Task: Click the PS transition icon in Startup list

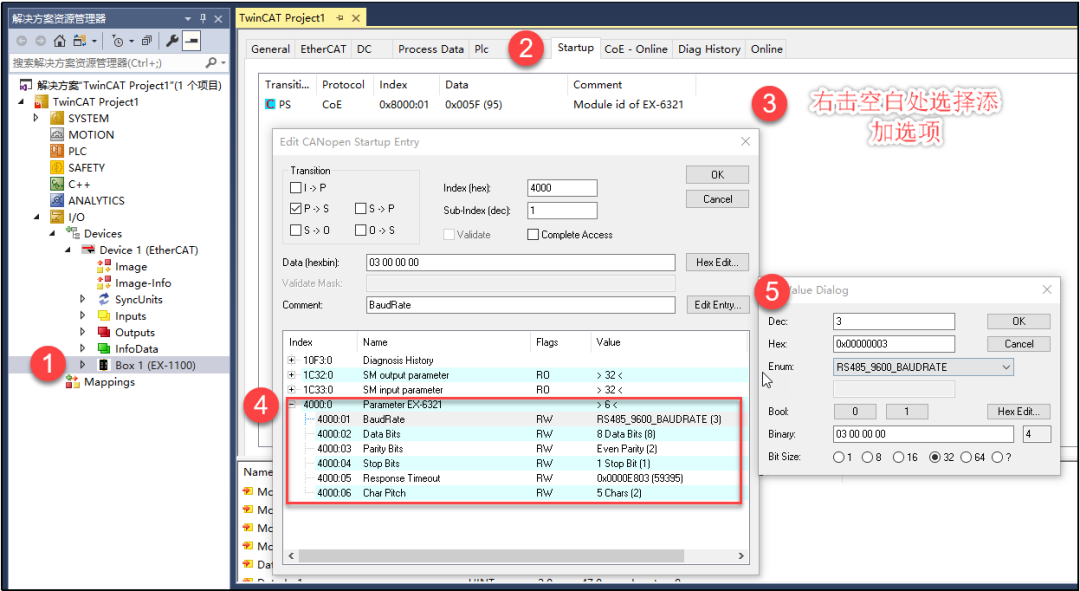Action: tap(270, 105)
